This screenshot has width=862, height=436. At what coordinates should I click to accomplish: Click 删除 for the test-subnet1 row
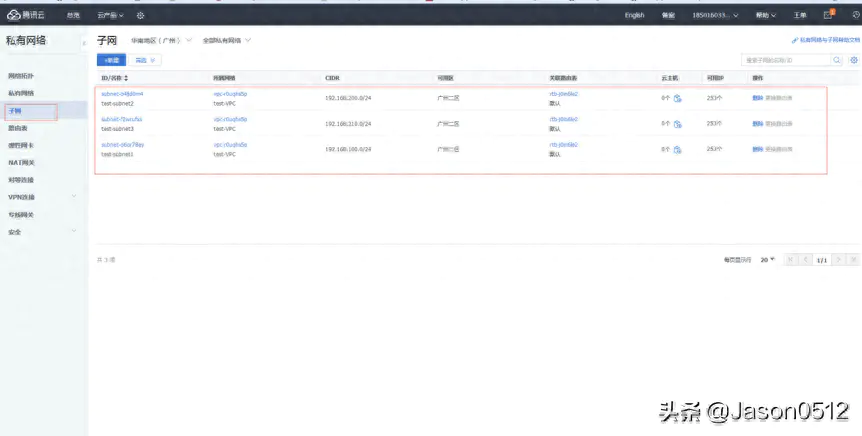click(x=756, y=149)
